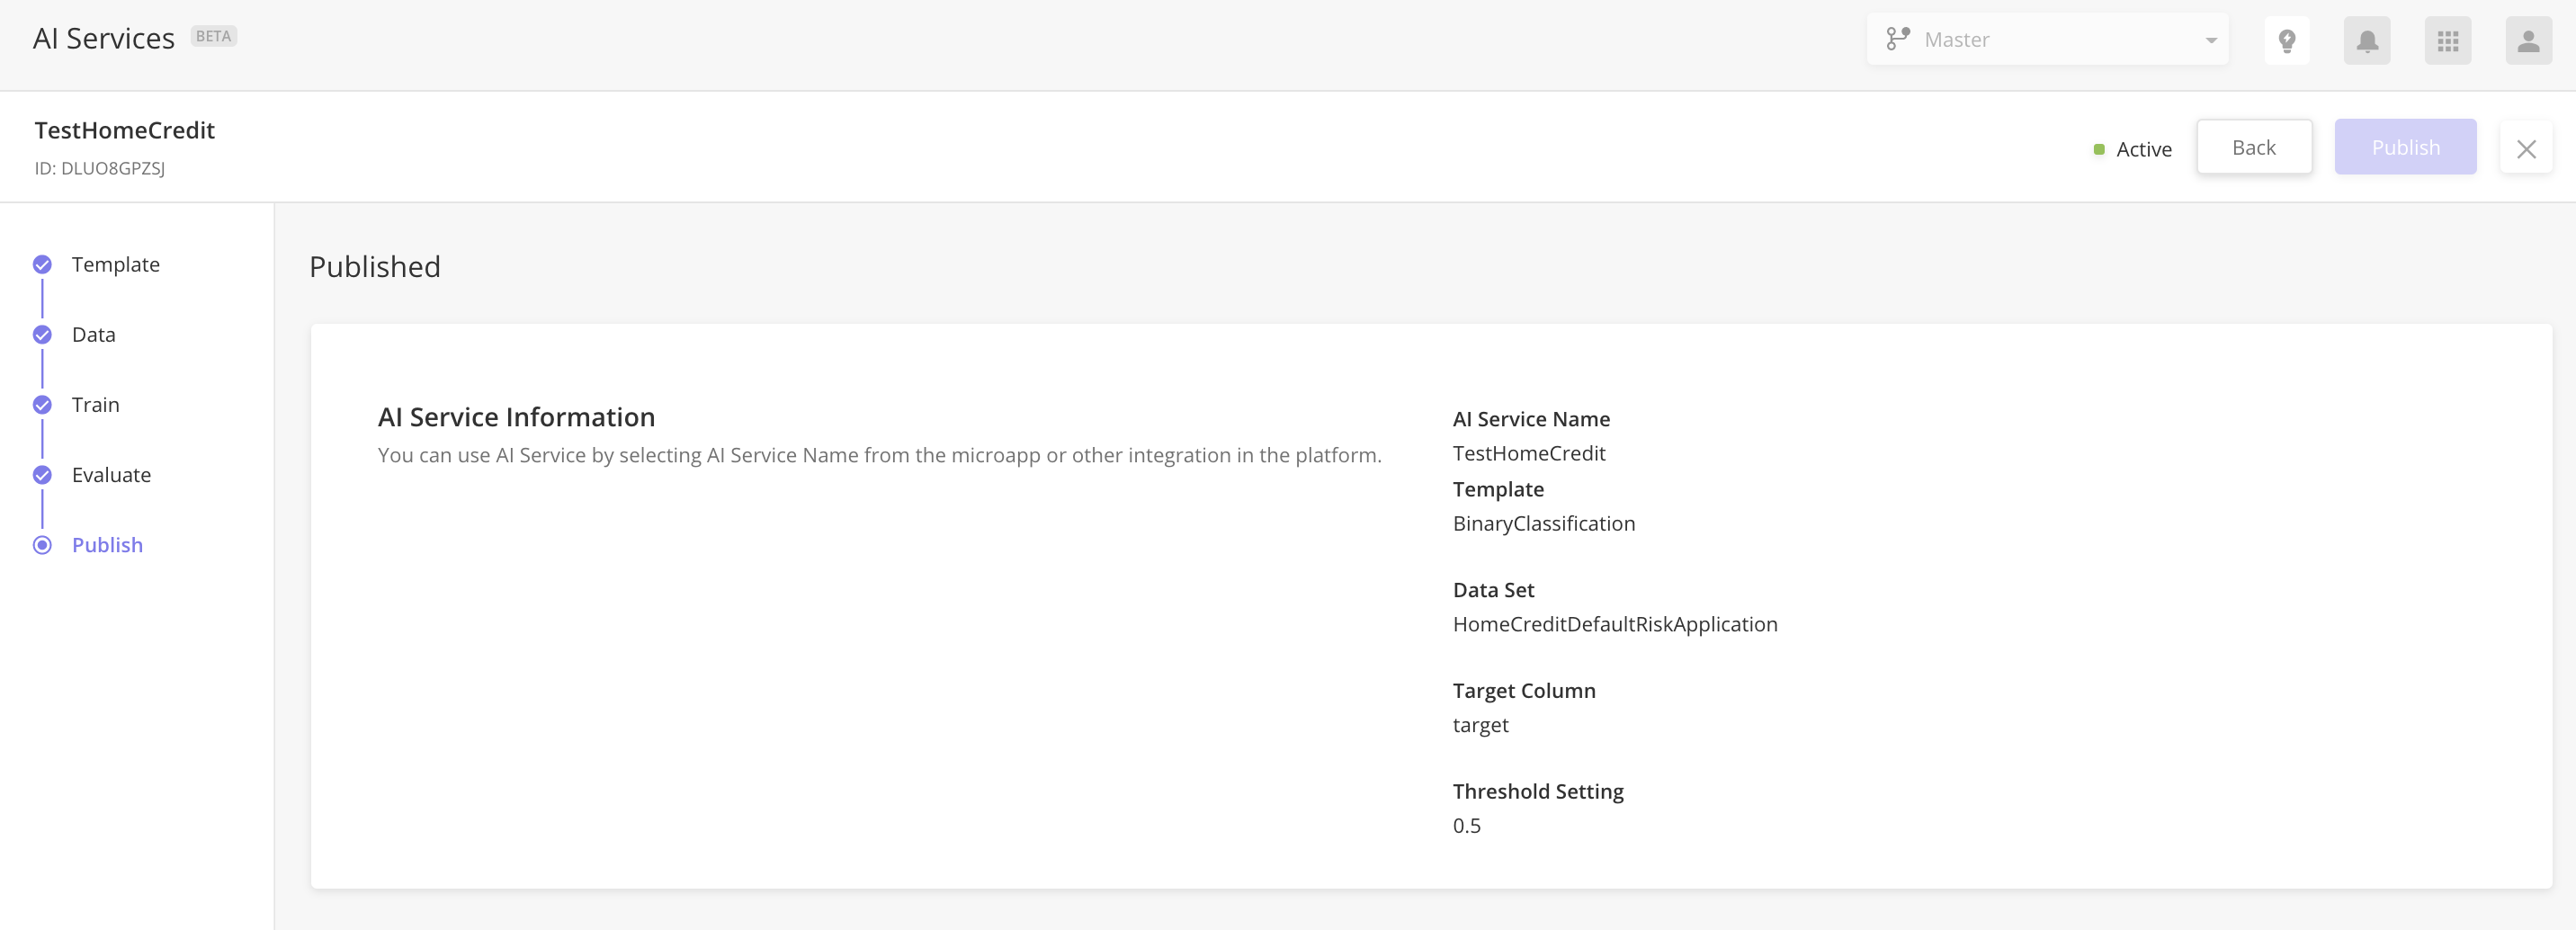Close the TestHomeCredit service view
The height and width of the screenshot is (930, 2576).
tap(2526, 149)
